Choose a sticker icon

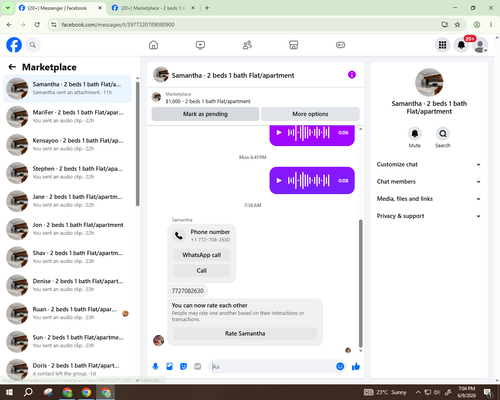(x=183, y=367)
